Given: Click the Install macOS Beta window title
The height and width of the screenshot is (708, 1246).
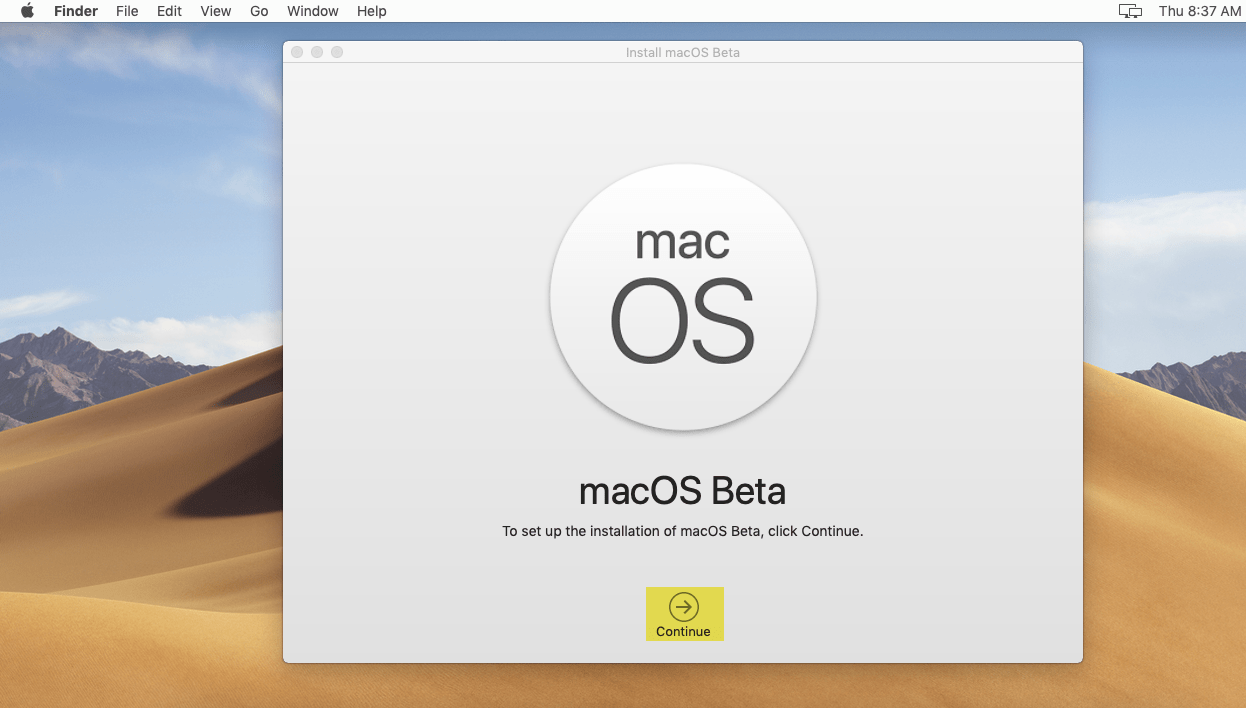Looking at the screenshot, I should [x=683, y=52].
